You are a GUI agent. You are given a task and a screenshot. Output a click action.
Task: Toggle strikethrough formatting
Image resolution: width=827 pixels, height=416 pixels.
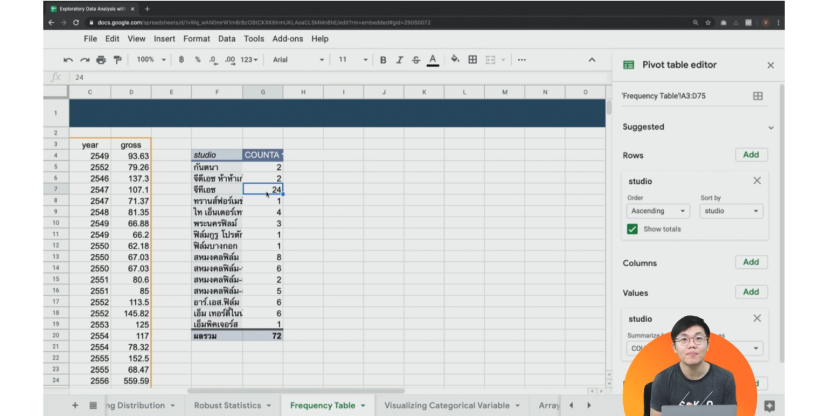pyautogui.click(x=416, y=60)
